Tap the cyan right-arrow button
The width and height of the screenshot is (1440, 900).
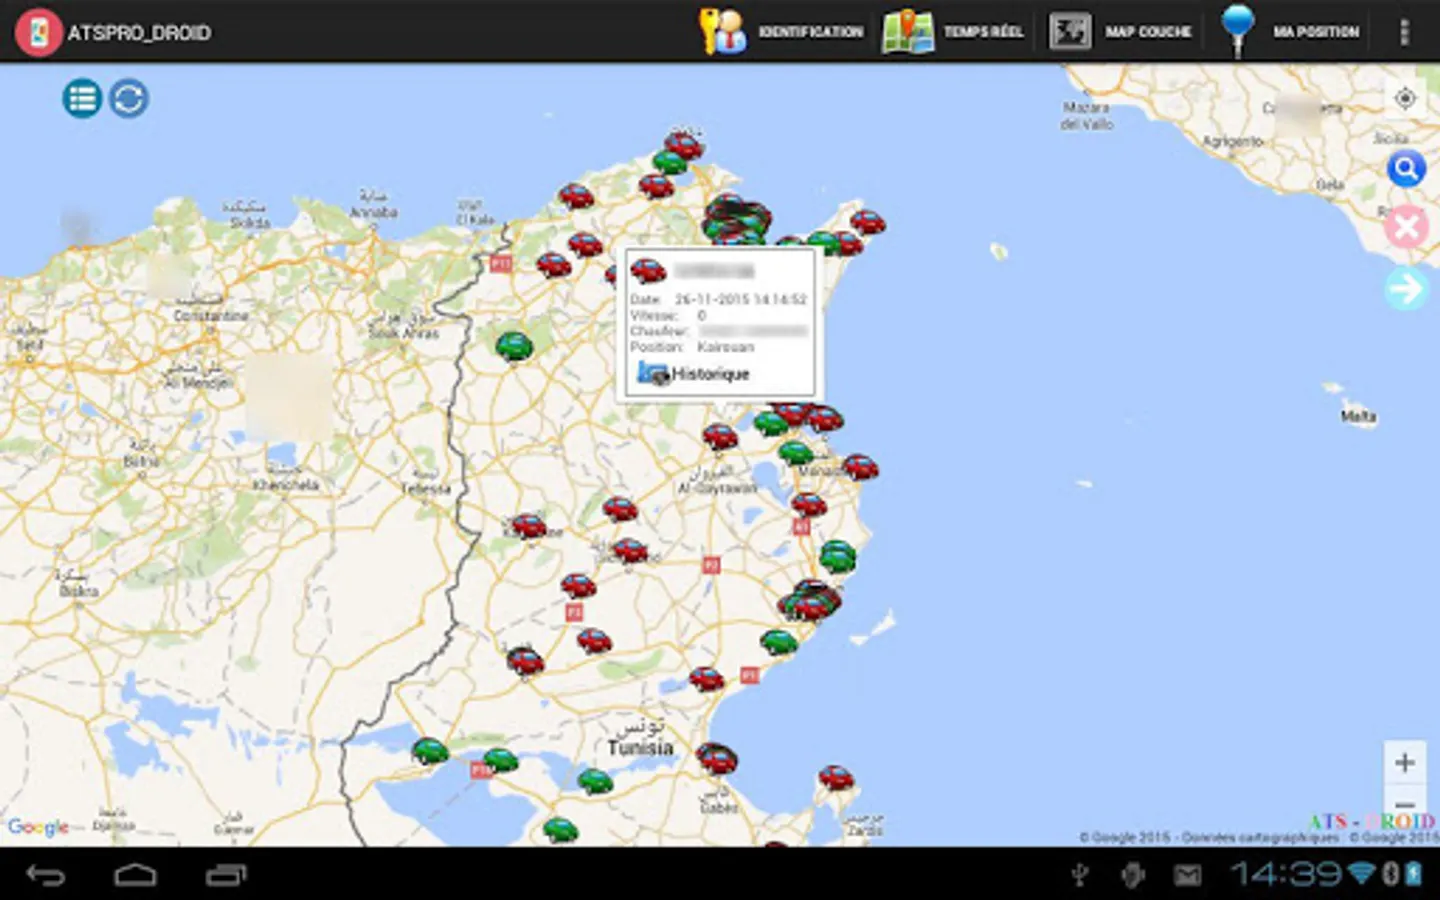[x=1406, y=289]
